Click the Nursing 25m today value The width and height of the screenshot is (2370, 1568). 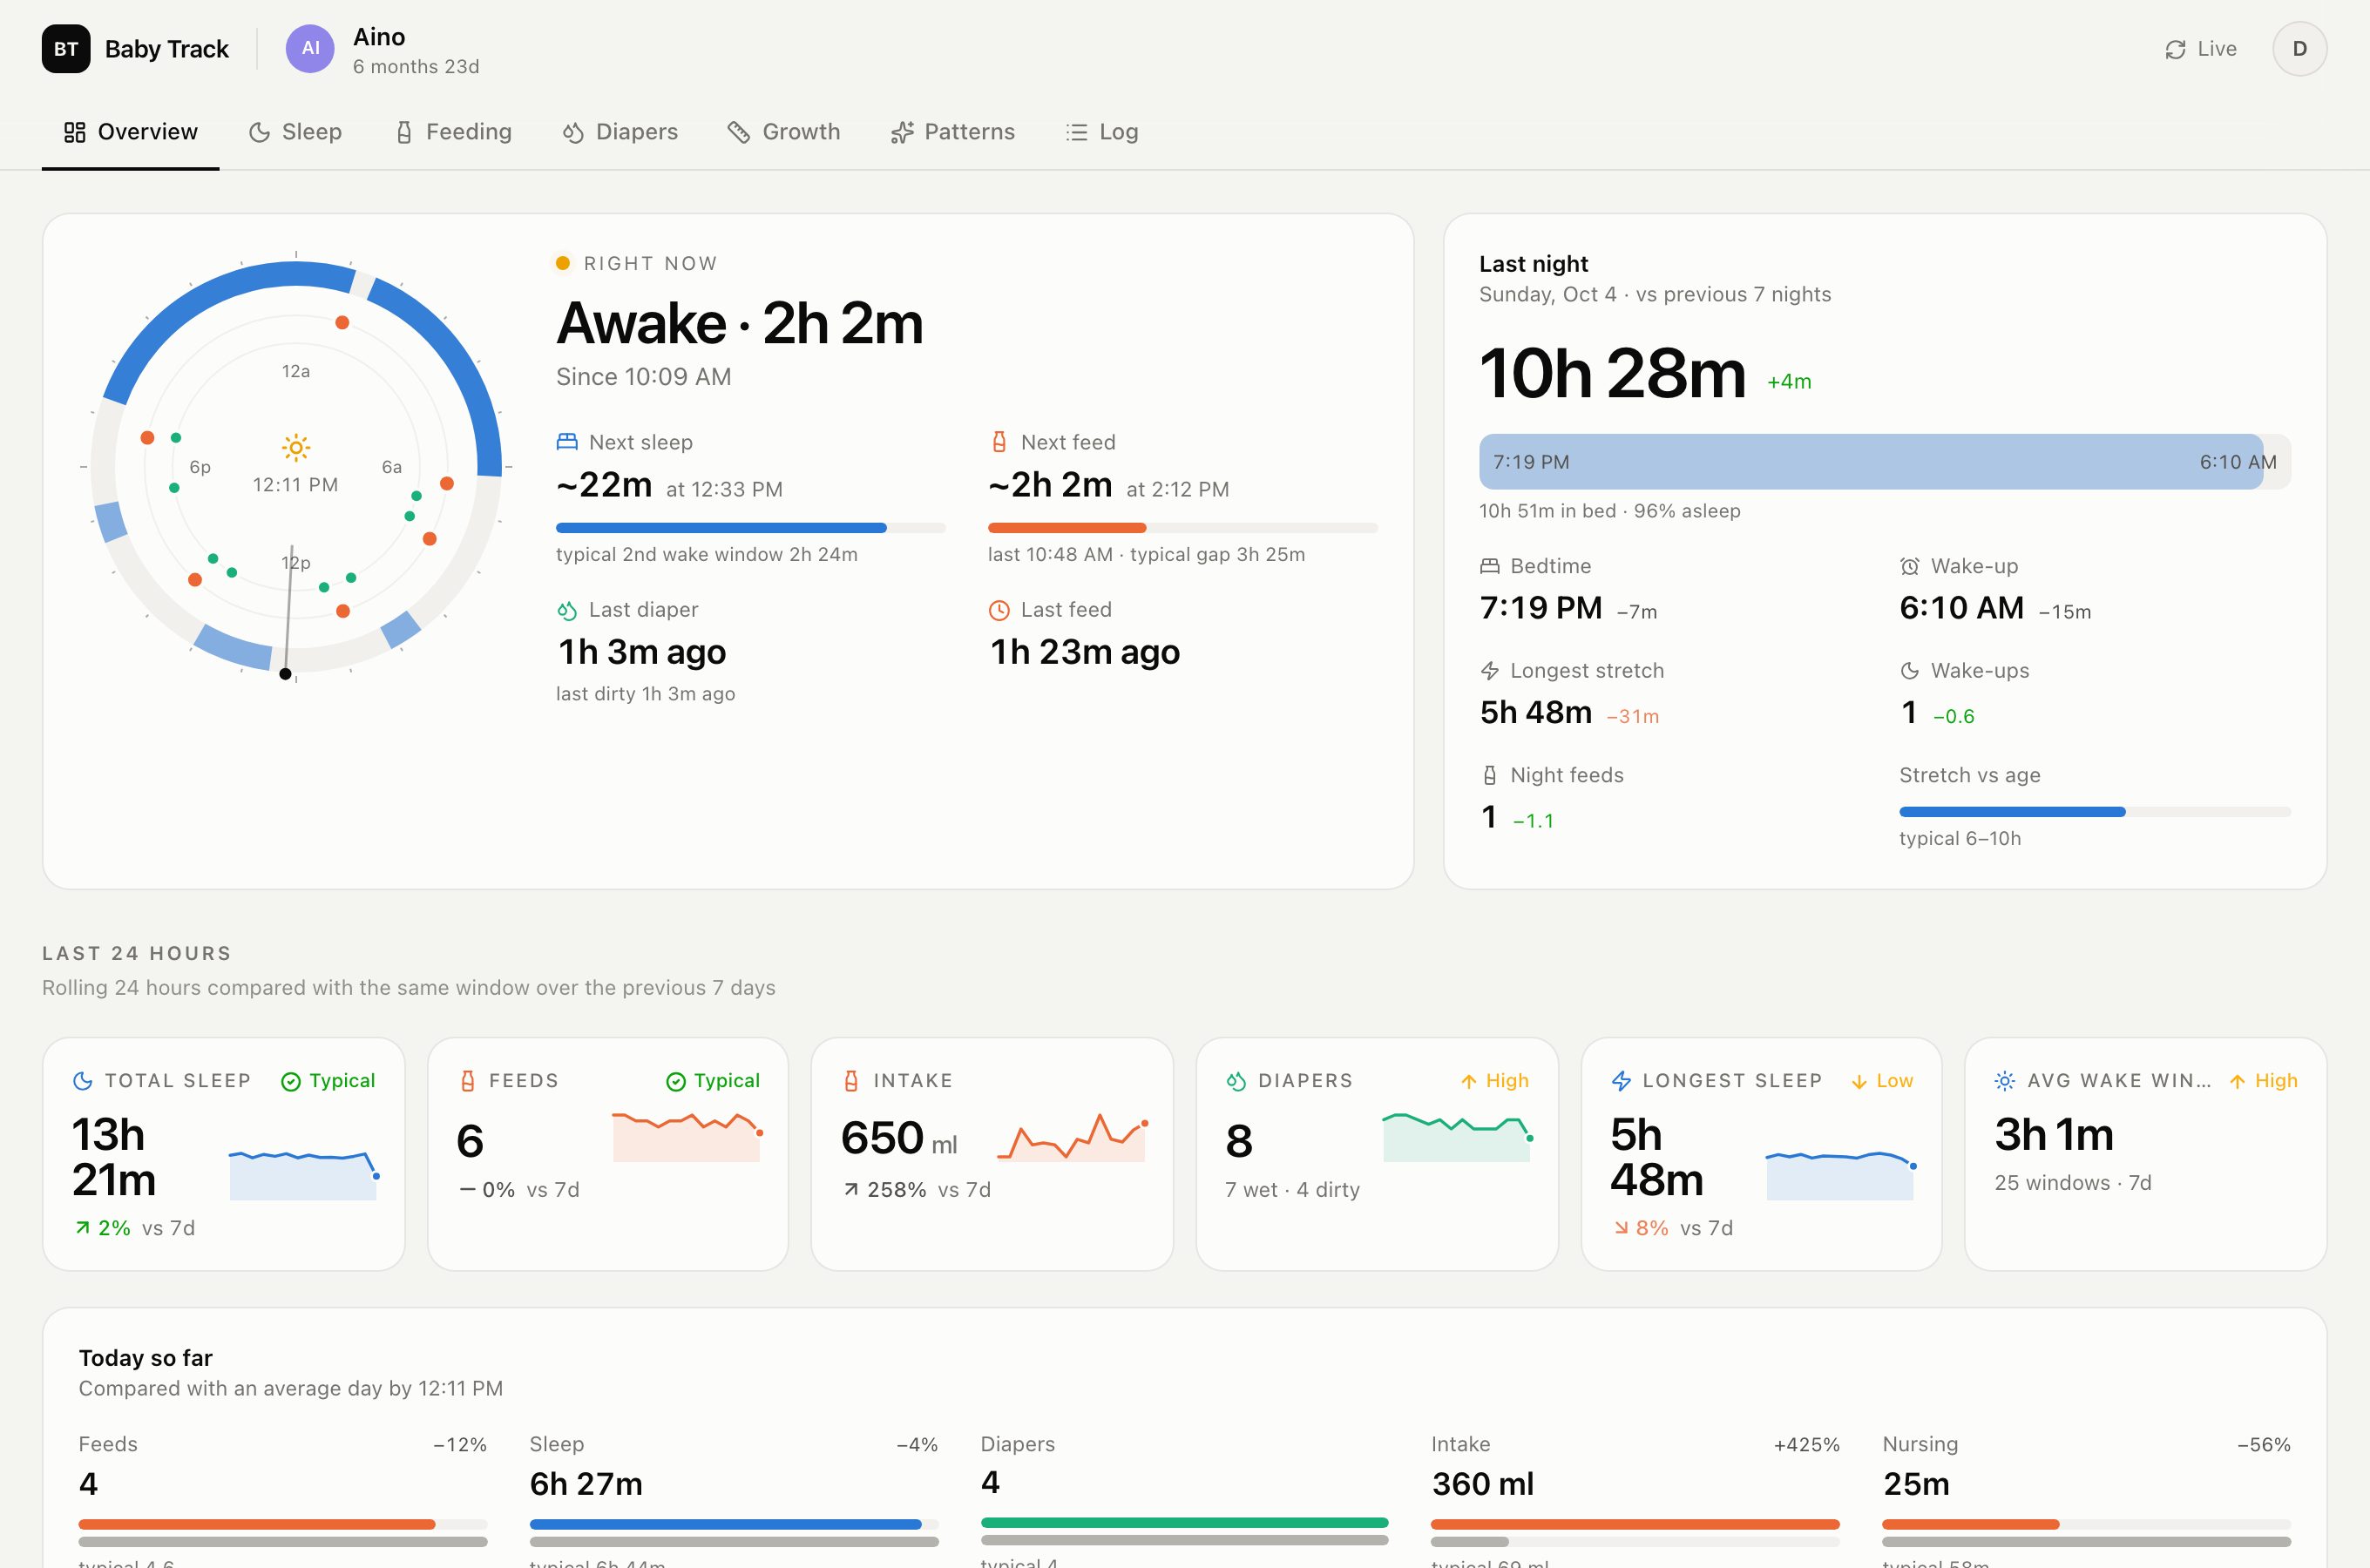(x=1916, y=1484)
